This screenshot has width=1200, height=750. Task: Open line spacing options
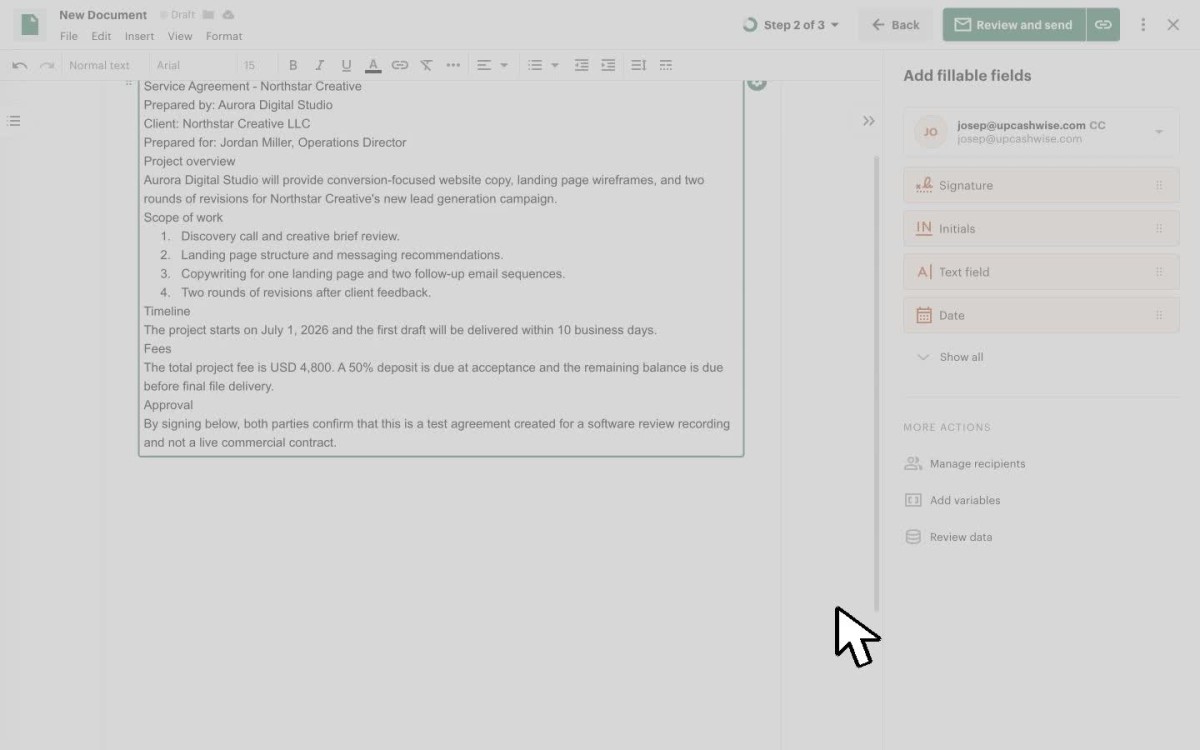pos(638,65)
